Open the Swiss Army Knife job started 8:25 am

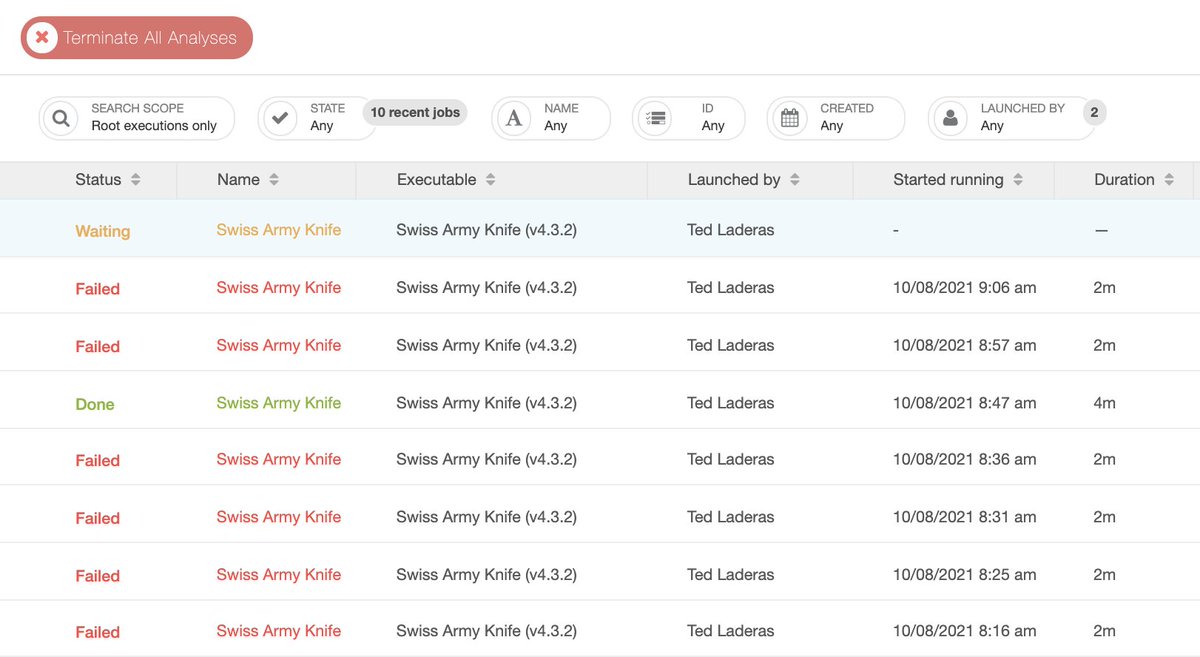point(279,575)
